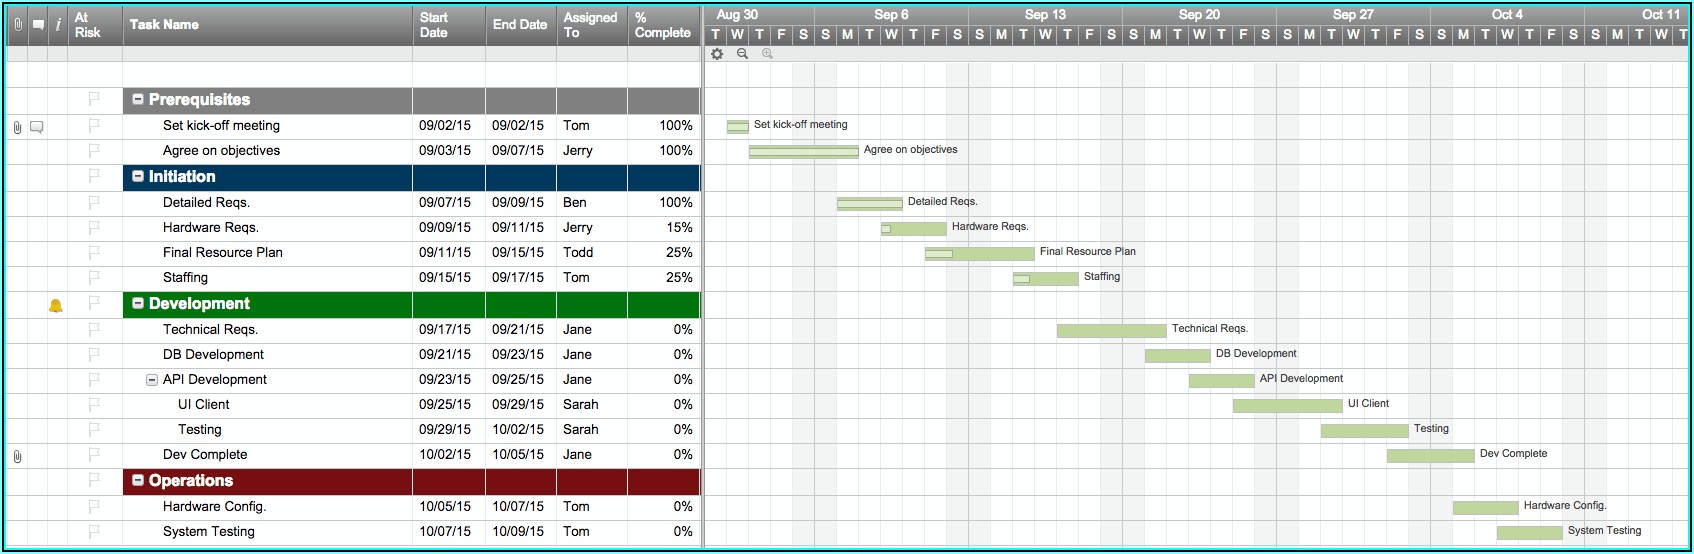This screenshot has width=1694, height=554.
Task: Toggle At Risk flag for System Testing
Action: click(94, 532)
